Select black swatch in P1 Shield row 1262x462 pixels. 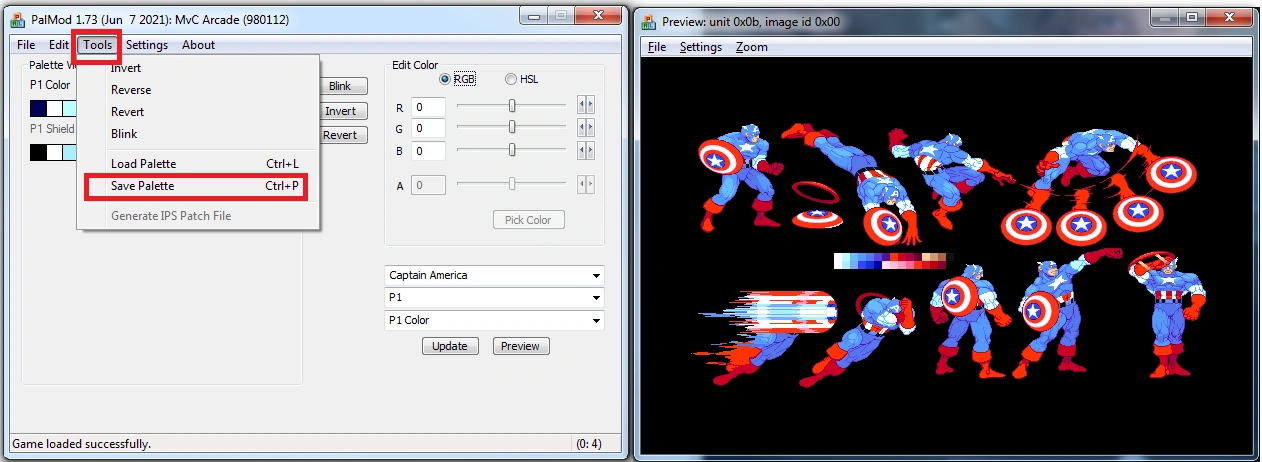coord(38,152)
